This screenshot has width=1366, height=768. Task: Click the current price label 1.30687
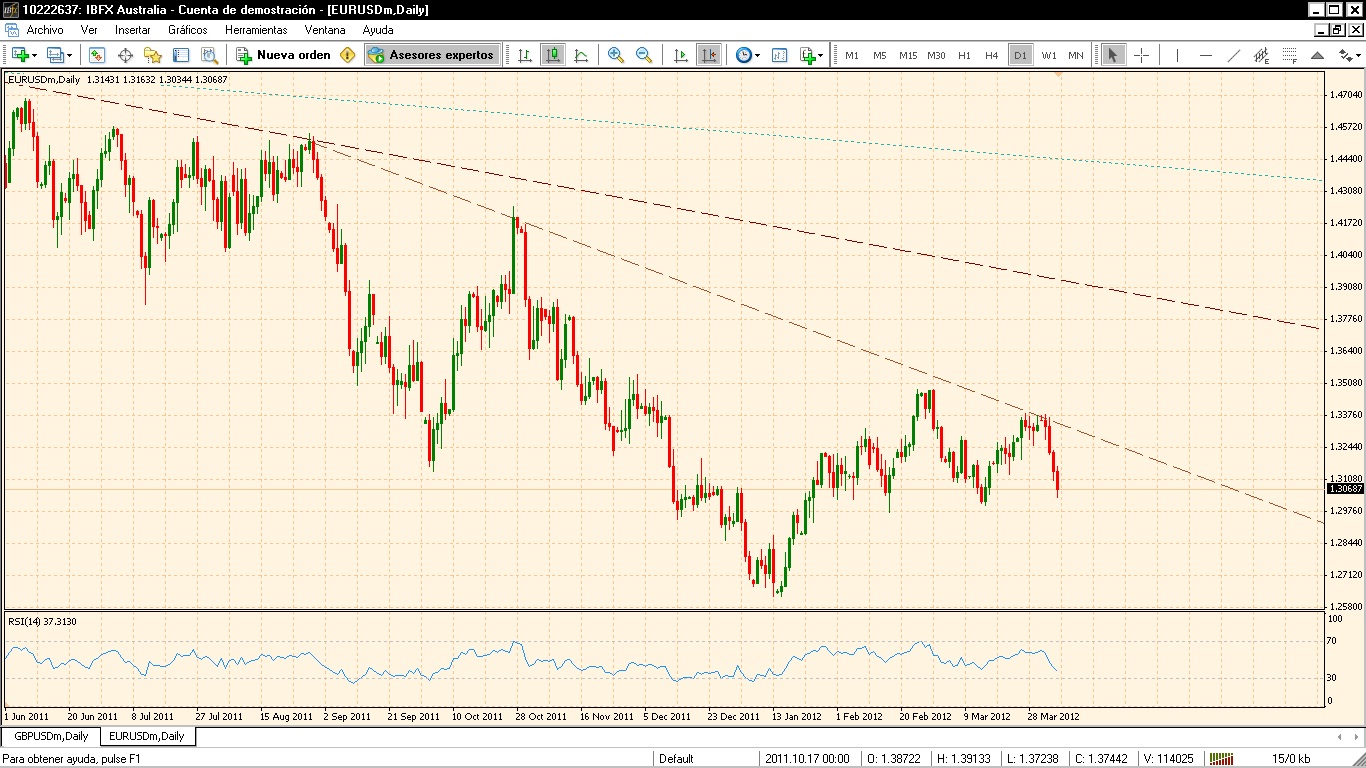click(1345, 489)
